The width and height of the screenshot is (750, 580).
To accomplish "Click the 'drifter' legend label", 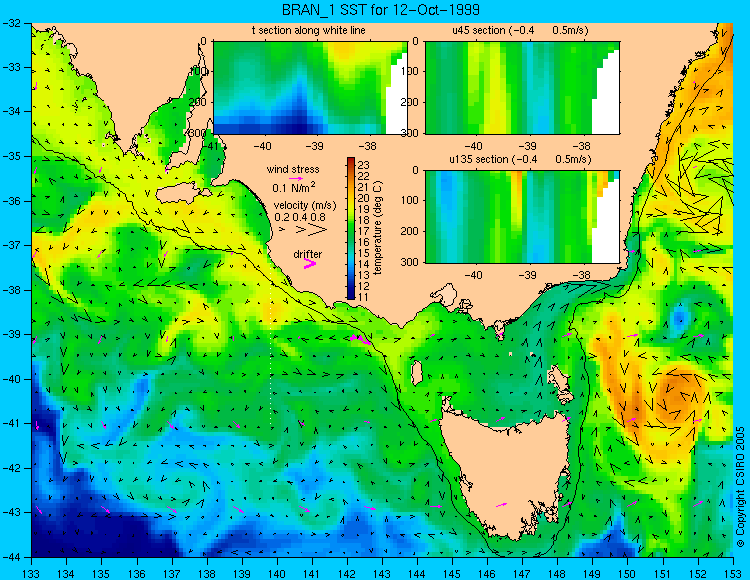I will (308, 254).
